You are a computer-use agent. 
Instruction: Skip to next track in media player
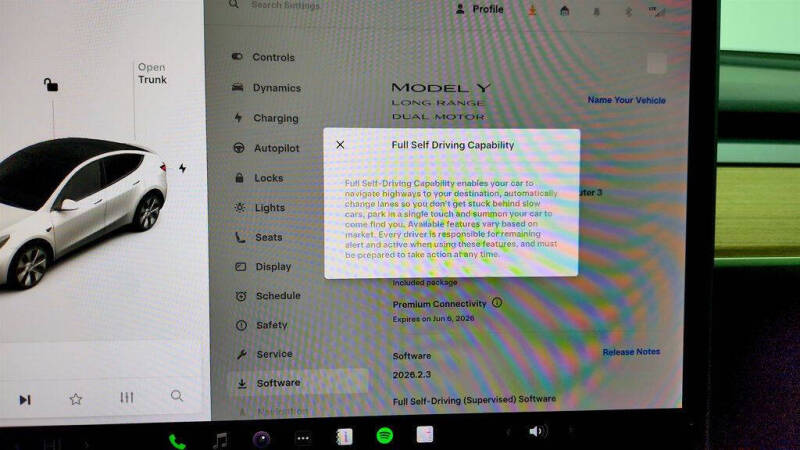(24, 399)
